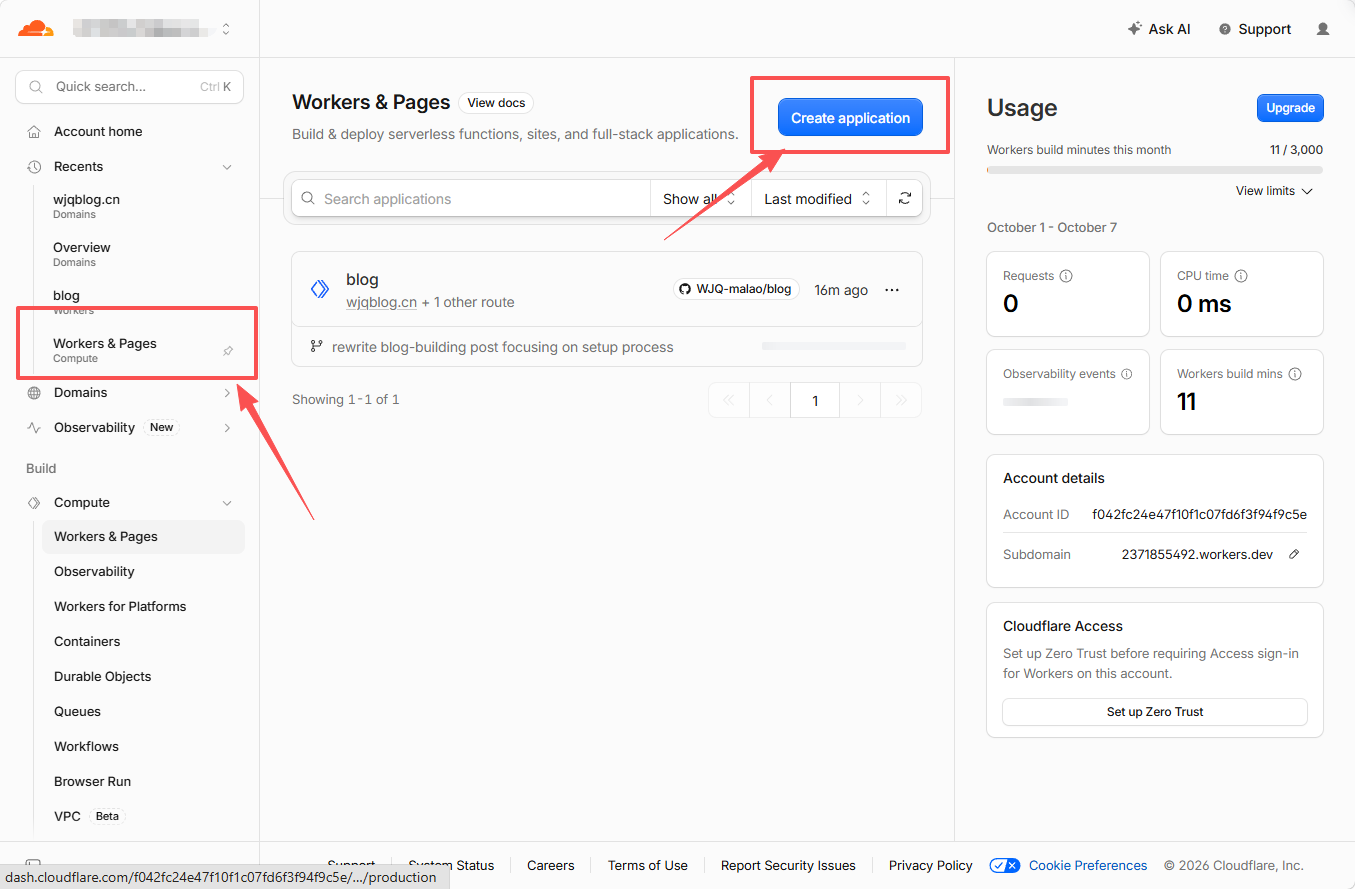1355x889 pixels.
Task: Expand View limits
Action: click(x=1274, y=191)
